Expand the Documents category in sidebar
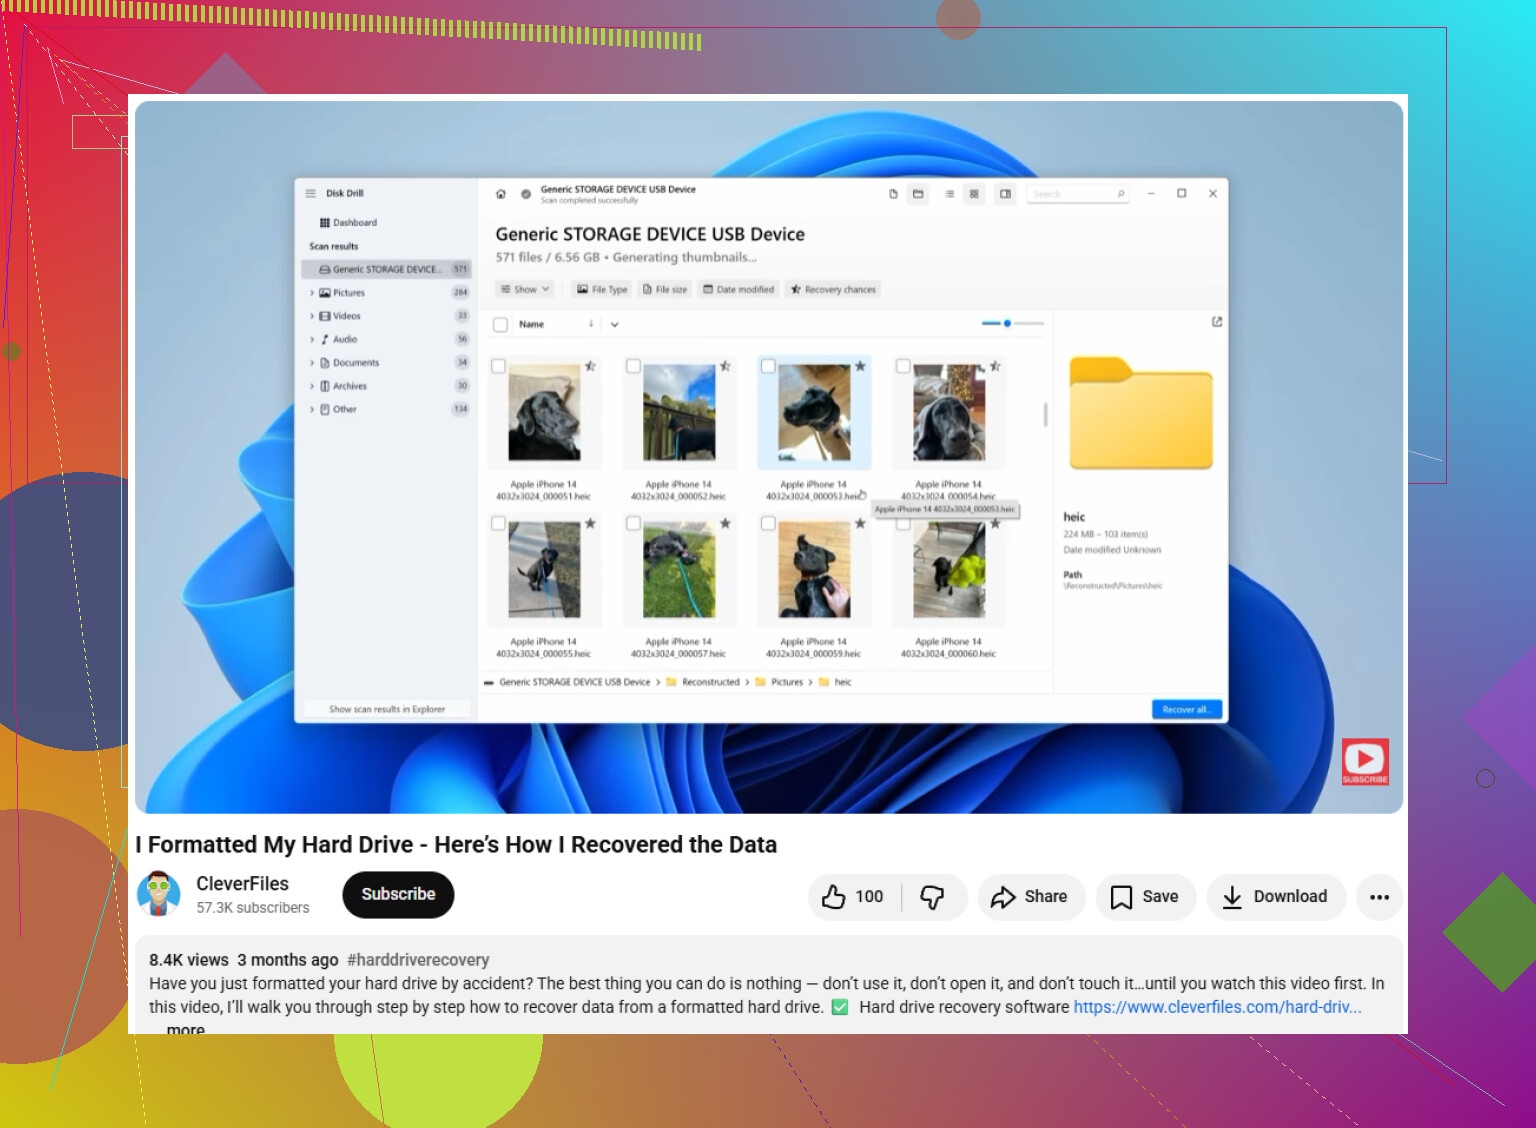 312,363
